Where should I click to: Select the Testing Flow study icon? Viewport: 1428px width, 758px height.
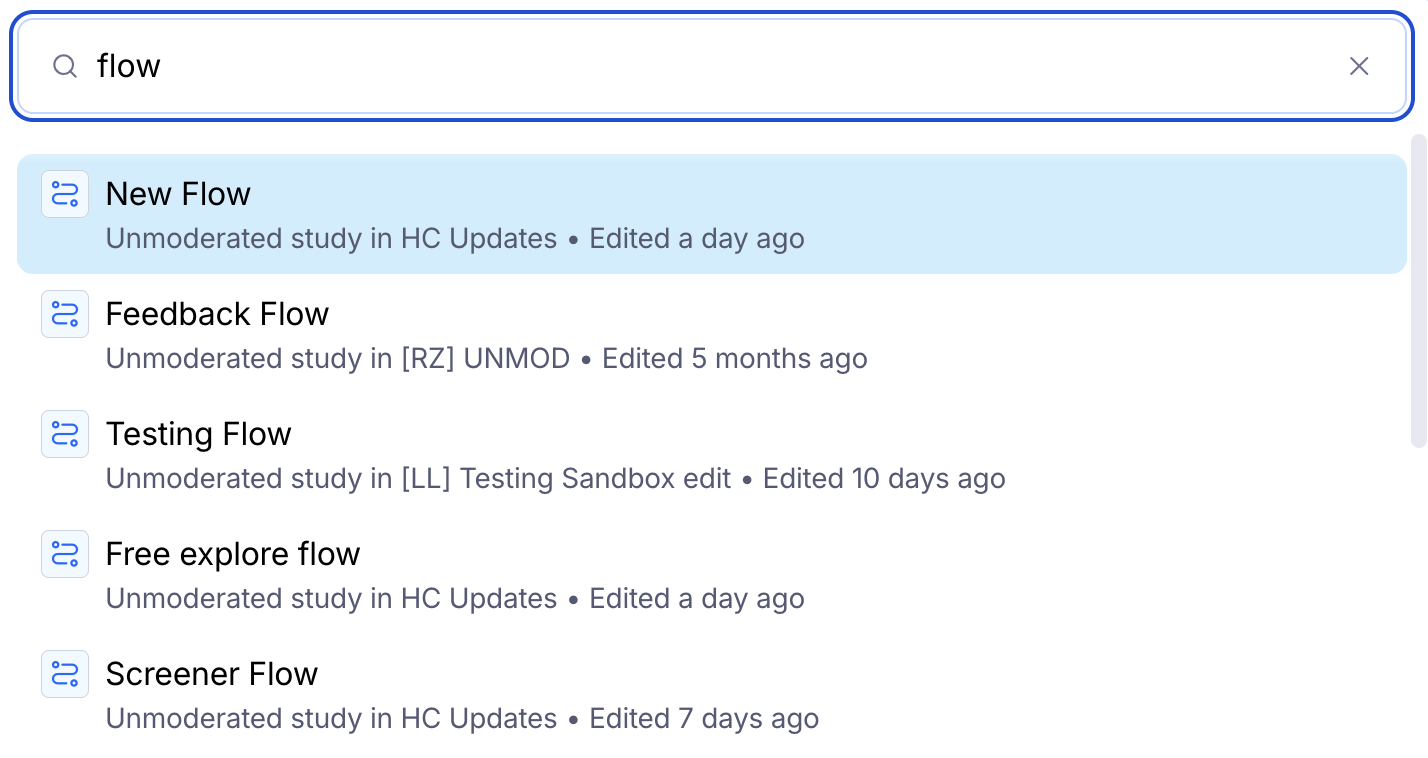[x=65, y=434]
